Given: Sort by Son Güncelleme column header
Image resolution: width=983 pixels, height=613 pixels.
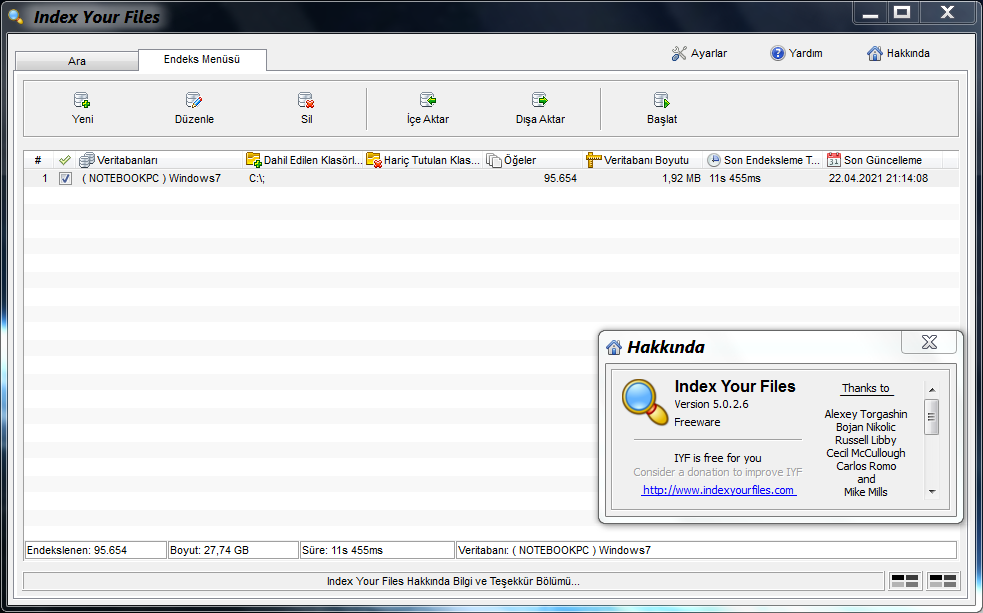Looking at the screenshot, I should 883,160.
